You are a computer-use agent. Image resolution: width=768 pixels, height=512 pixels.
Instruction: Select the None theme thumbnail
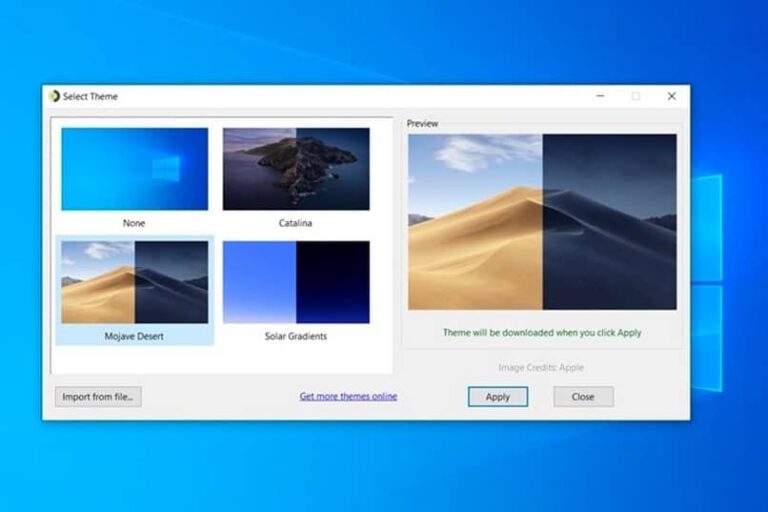pos(135,169)
